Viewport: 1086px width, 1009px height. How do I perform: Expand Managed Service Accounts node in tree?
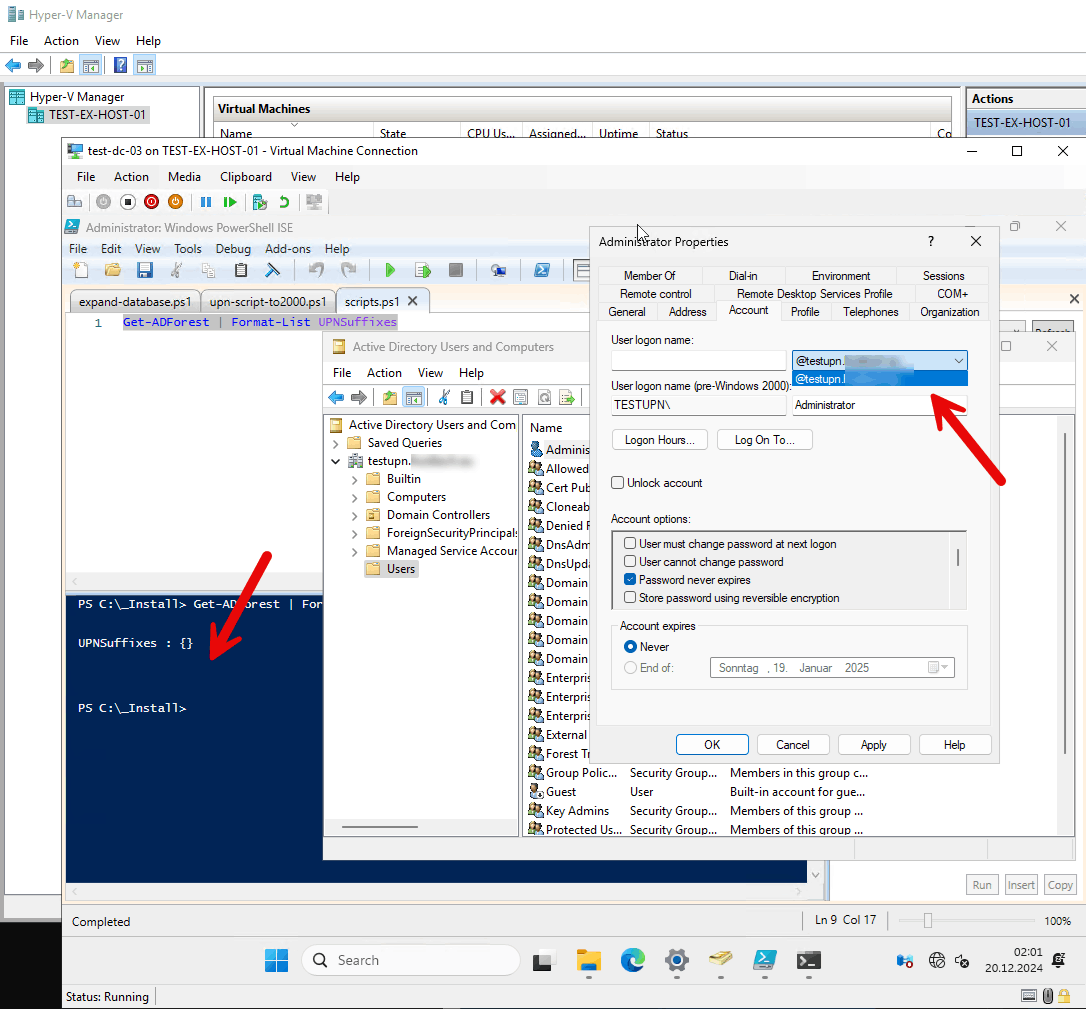[355, 551]
